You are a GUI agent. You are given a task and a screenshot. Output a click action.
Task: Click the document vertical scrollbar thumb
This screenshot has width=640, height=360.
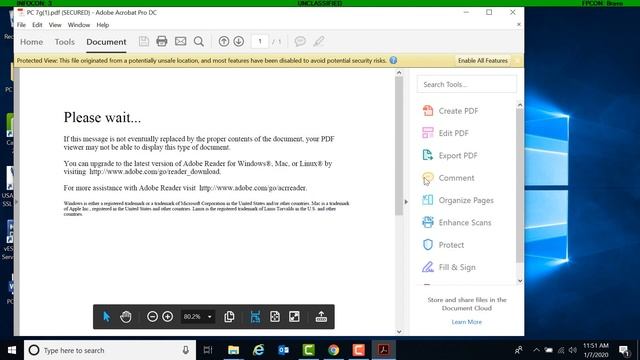[399, 145]
